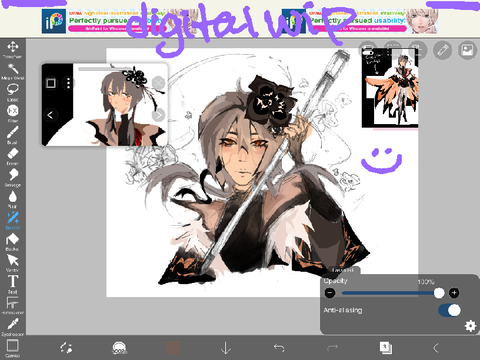The height and width of the screenshot is (360, 480).
Task: Increase opacity with the plus button
Action: click(x=454, y=293)
